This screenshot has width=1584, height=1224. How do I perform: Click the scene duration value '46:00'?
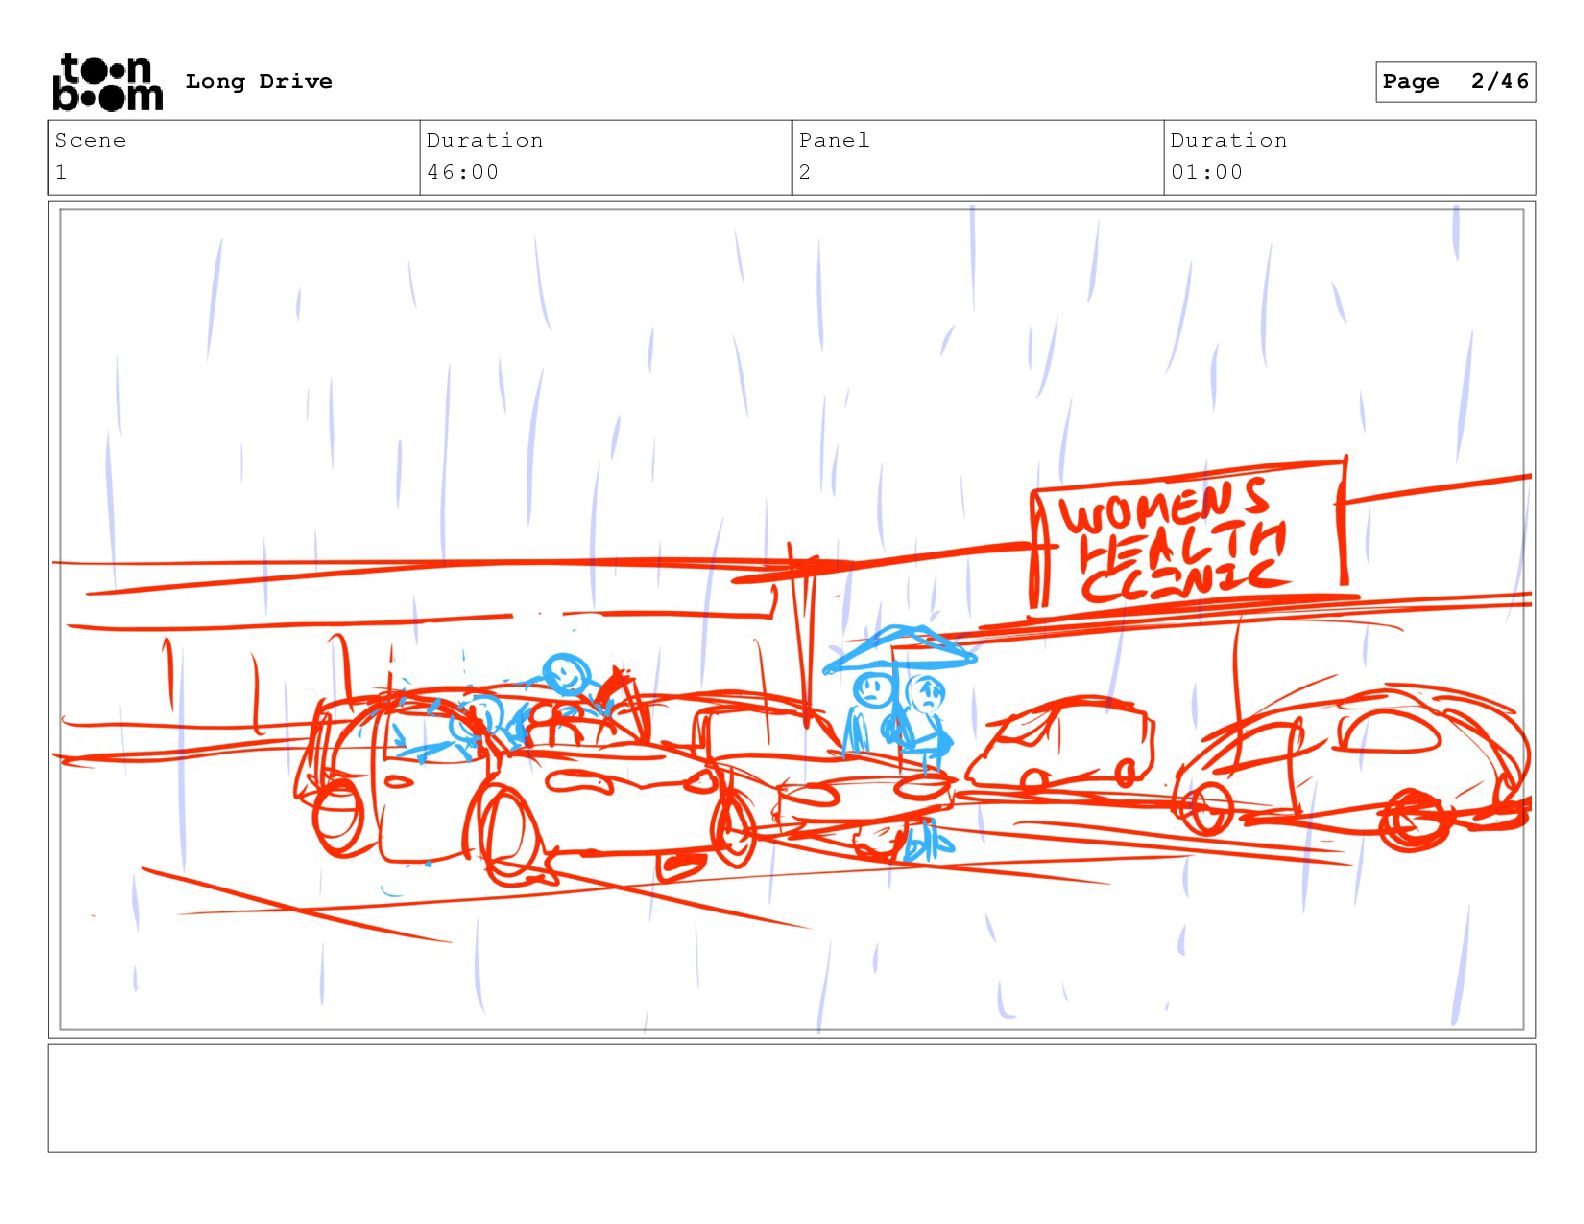click(x=463, y=172)
